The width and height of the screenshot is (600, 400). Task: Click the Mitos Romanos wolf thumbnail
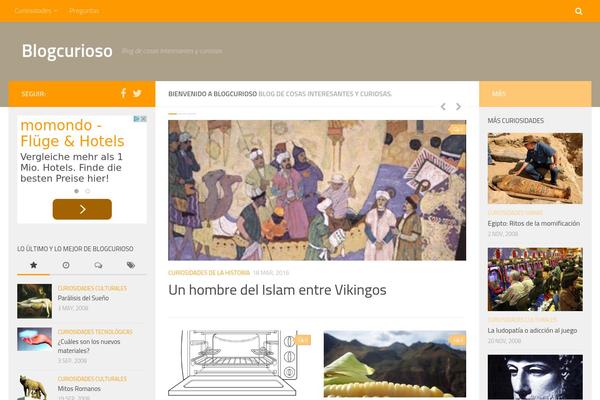point(34,387)
